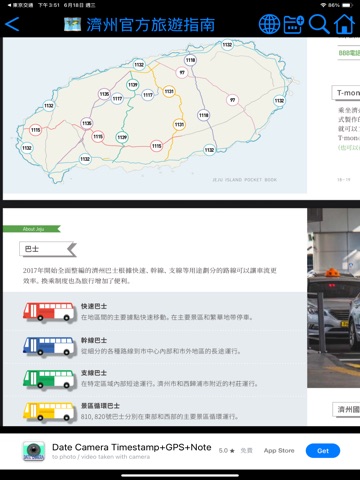
Task: Tap the T-mon heading on the right page
Action: 346,93
